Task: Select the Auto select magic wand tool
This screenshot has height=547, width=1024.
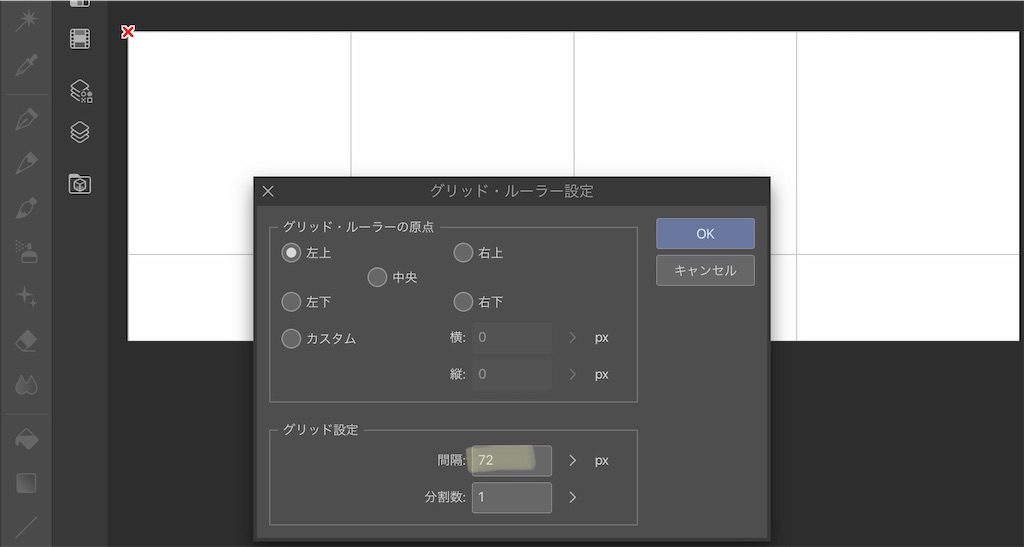Action: 26,20
